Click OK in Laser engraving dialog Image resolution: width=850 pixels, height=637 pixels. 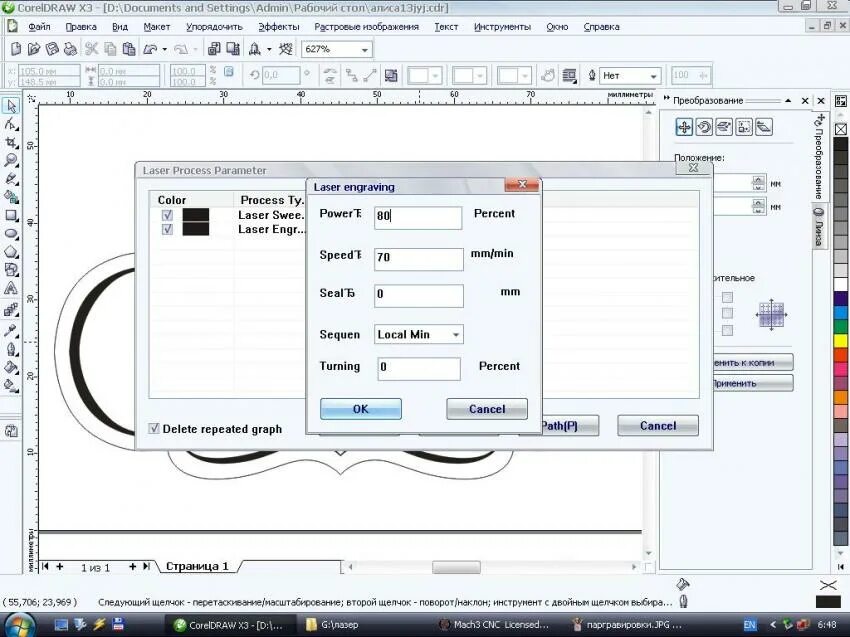pyautogui.click(x=360, y=409)
